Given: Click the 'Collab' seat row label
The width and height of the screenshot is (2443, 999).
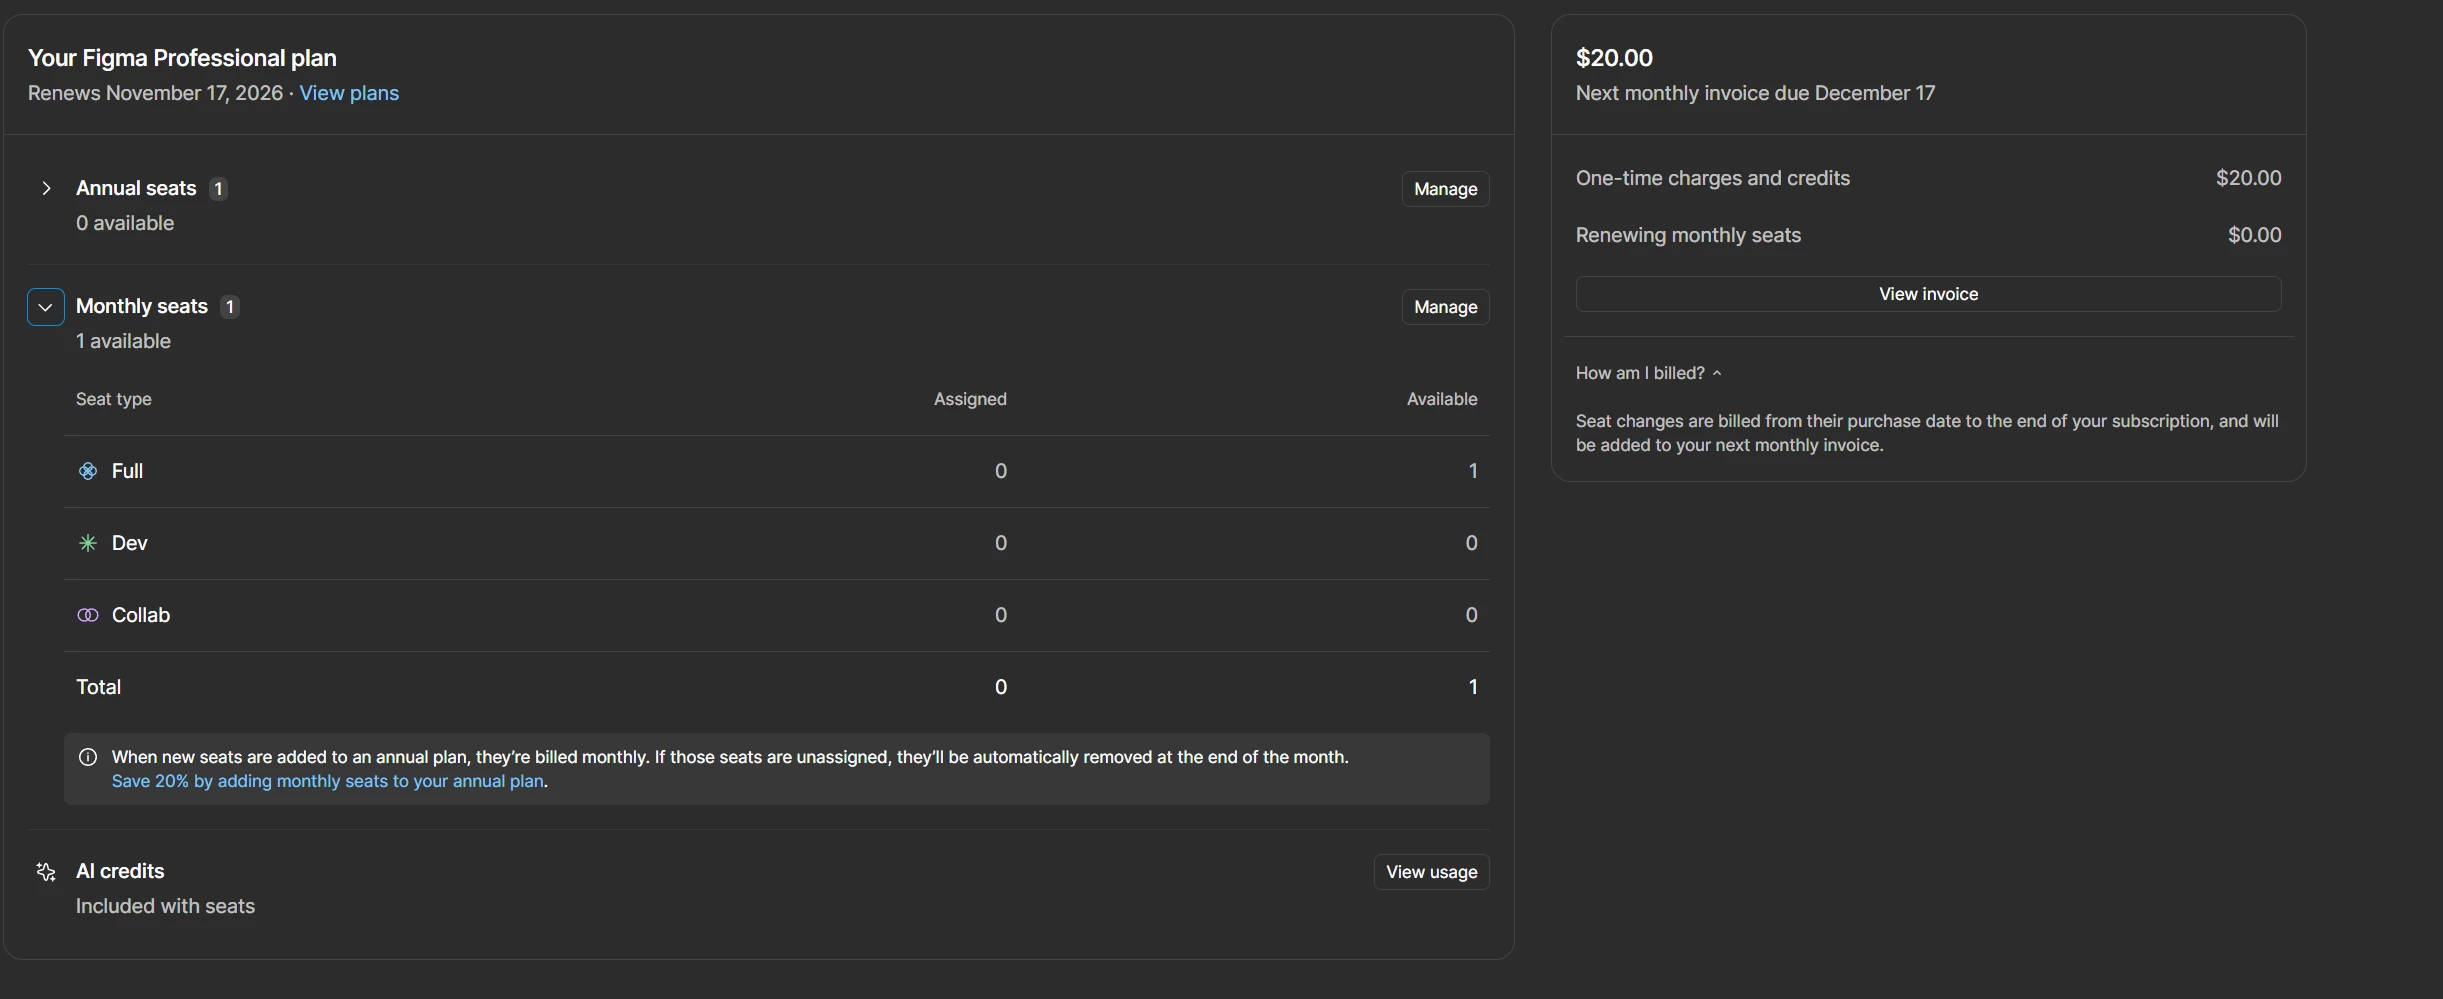Looking at the screenshot, I should click(141, 615).
